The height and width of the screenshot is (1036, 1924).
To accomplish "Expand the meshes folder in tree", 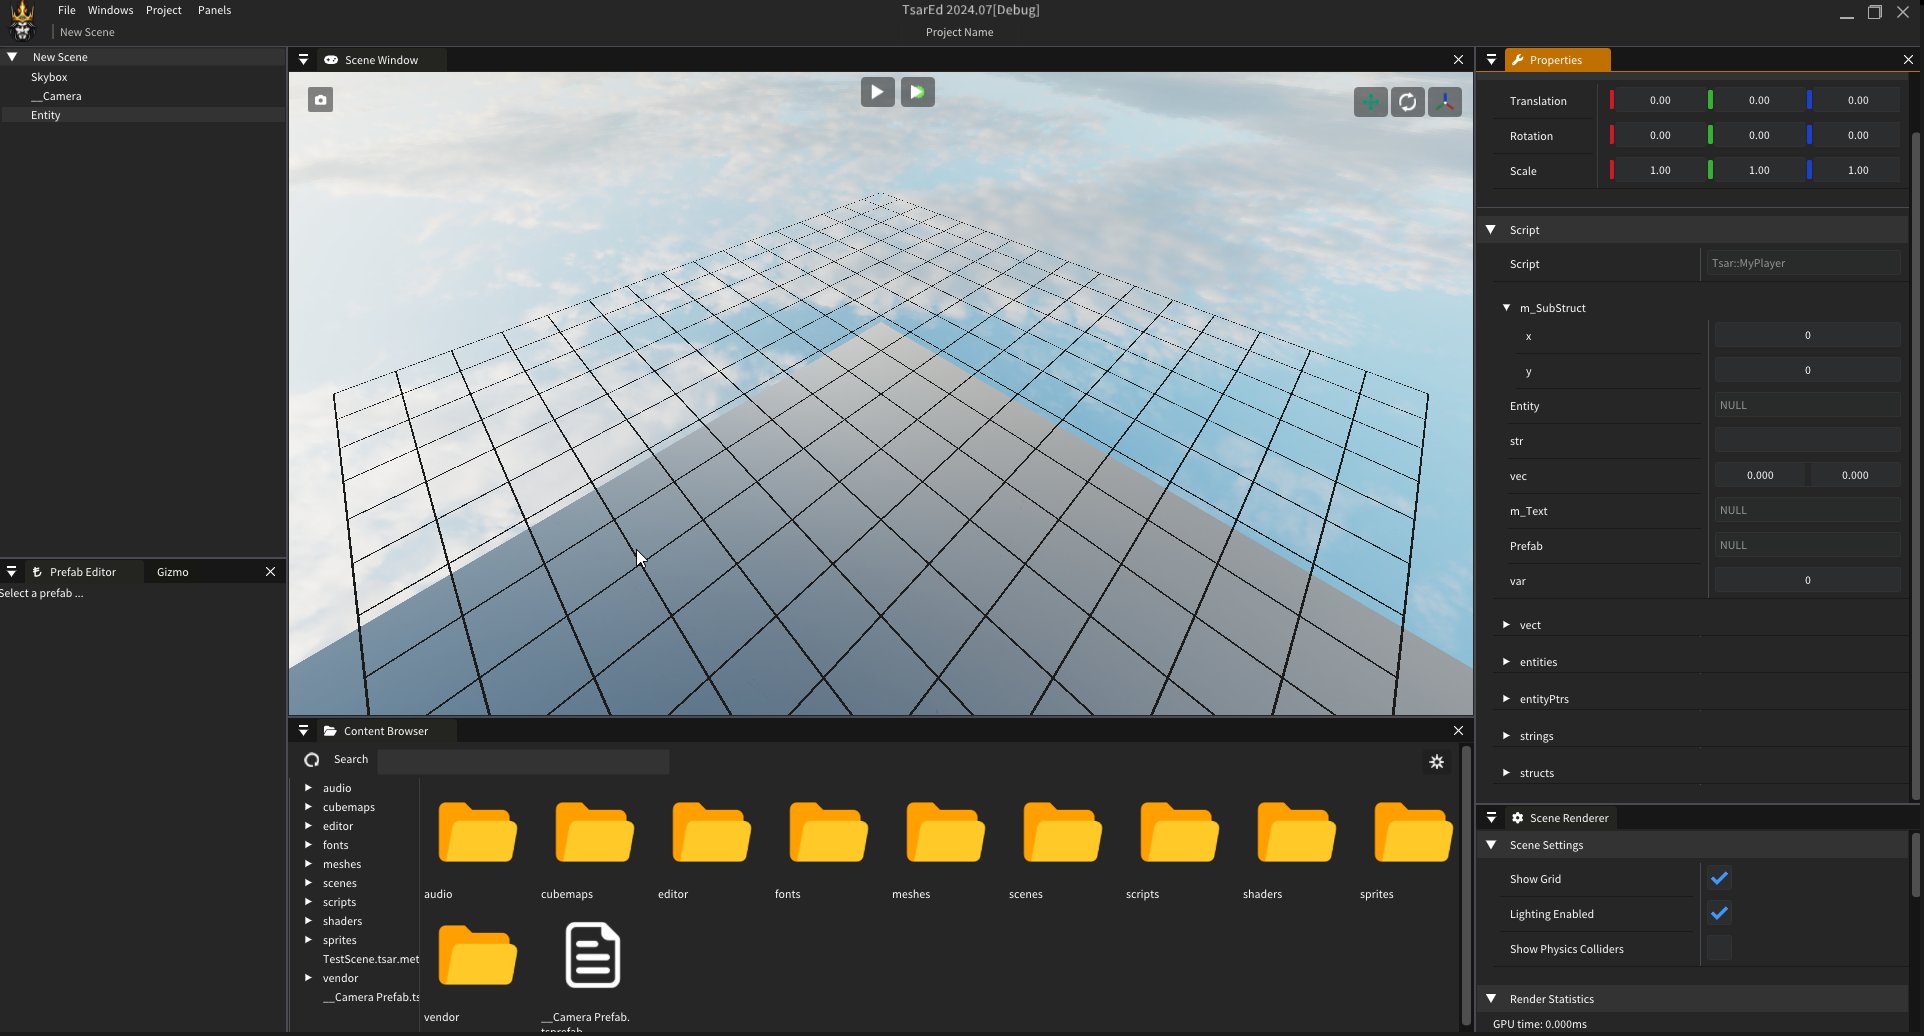I will point(308,864).
